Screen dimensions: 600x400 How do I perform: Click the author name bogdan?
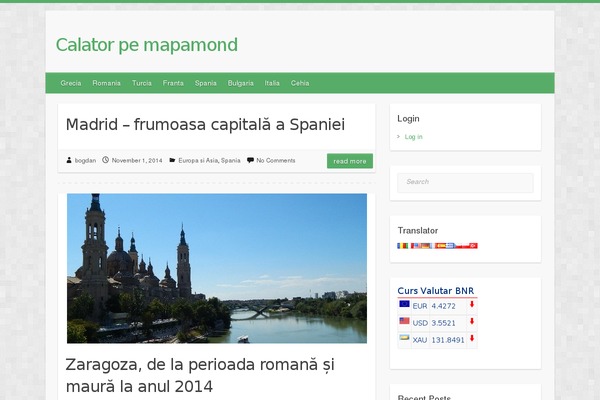[x=85, y=160]
